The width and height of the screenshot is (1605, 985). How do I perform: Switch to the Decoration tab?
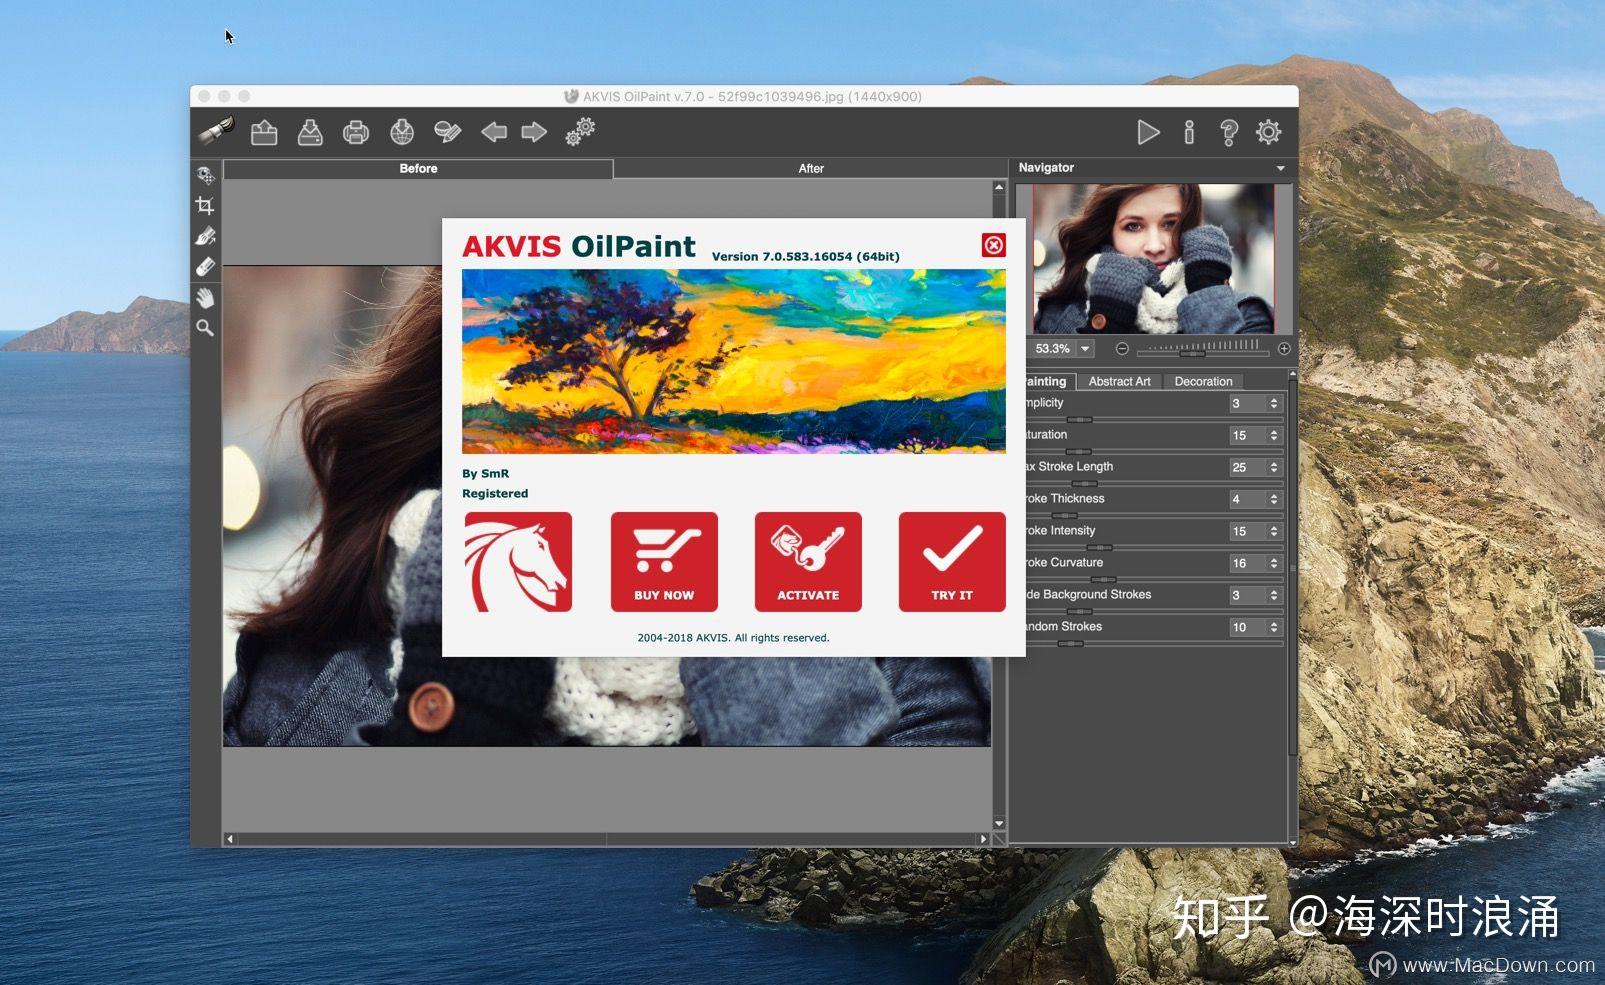pos(1203,381)
